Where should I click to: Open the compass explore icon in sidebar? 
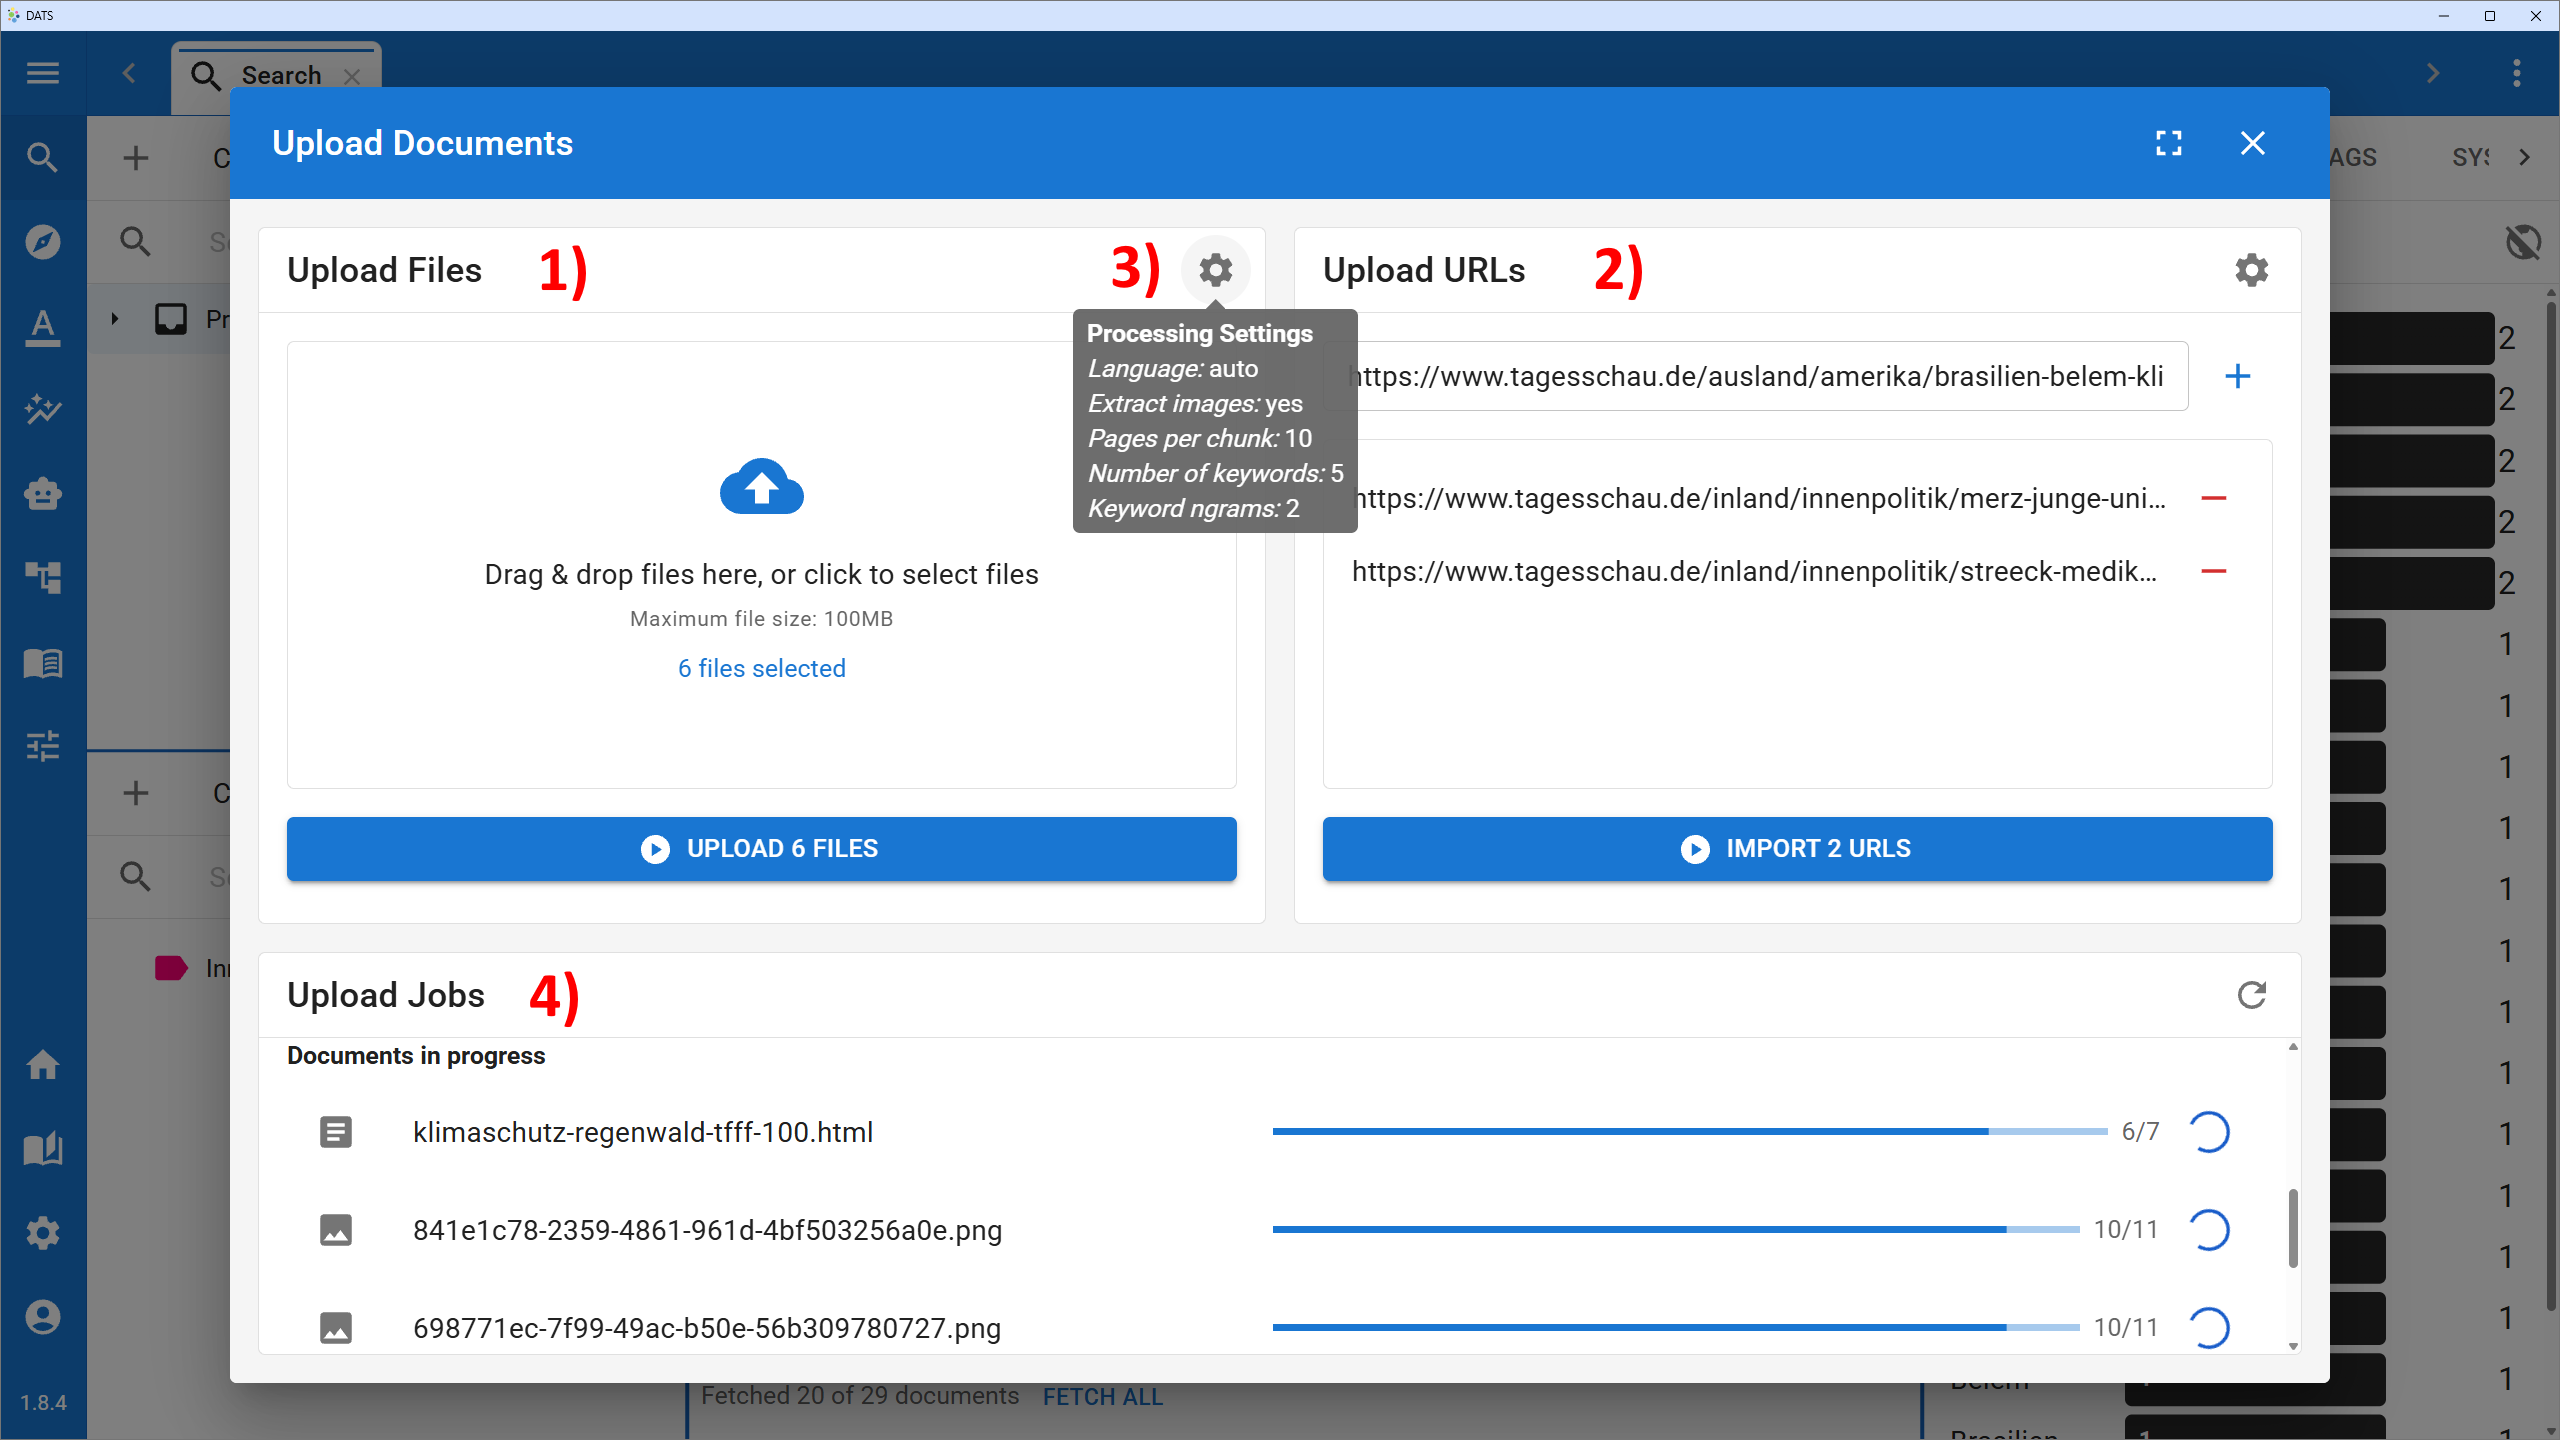point(43,242)
